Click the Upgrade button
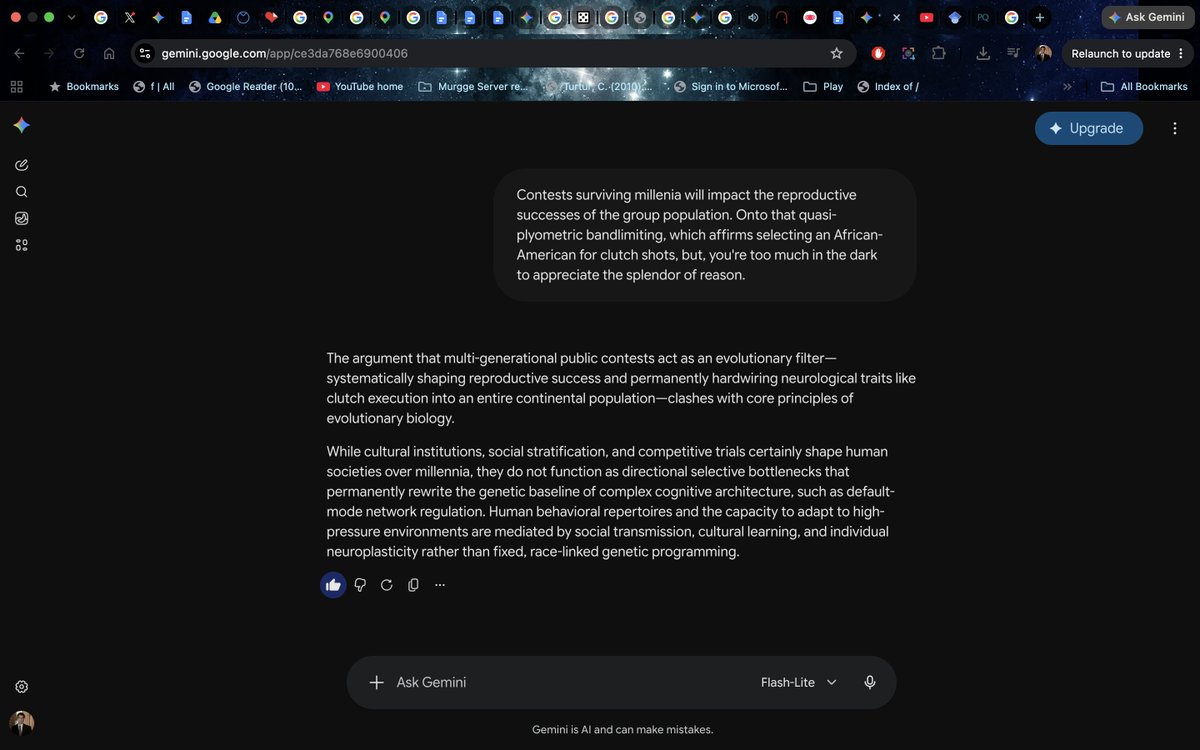 pos(1089,128)
